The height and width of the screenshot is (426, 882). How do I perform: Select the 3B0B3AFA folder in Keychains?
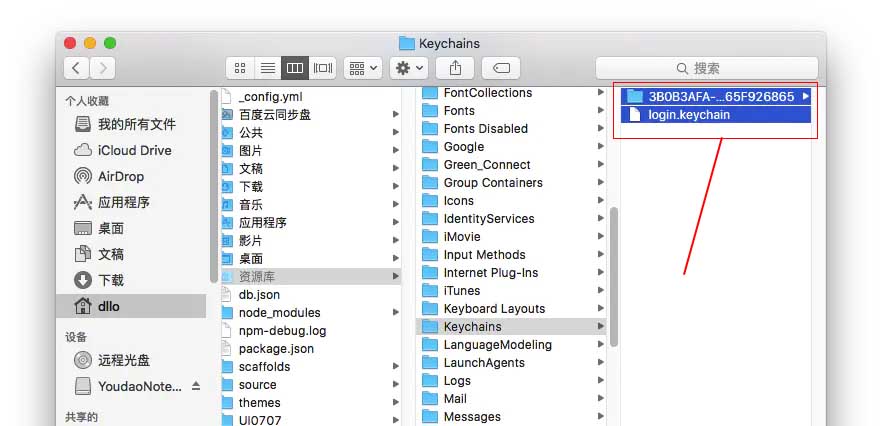tap(716, 97)
